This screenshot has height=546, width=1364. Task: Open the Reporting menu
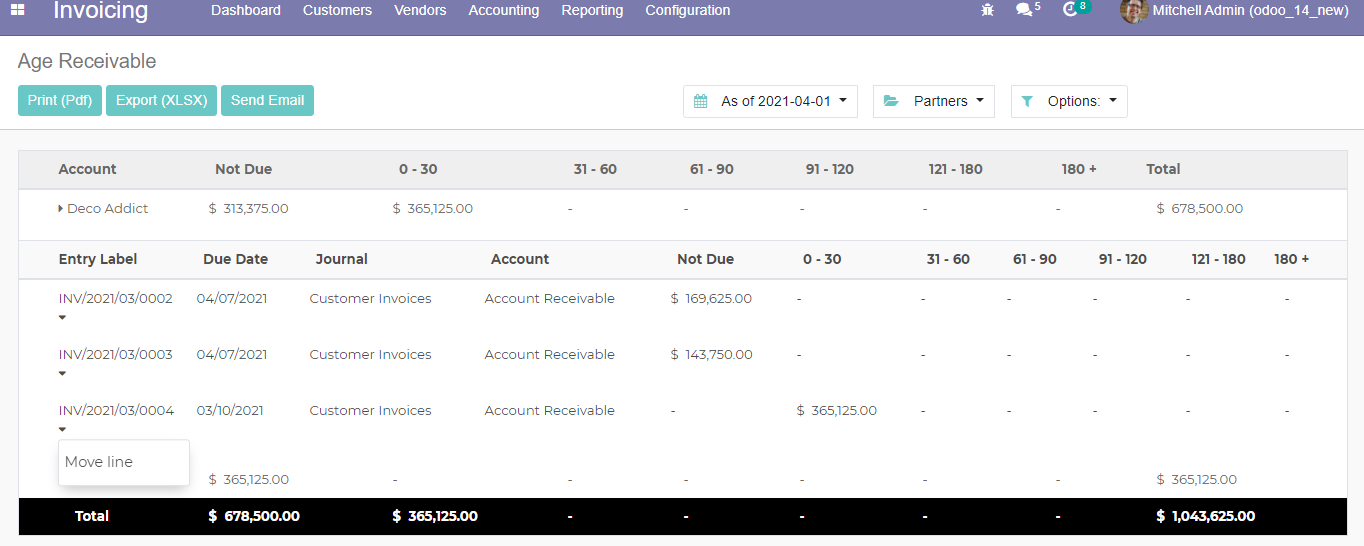592,10
